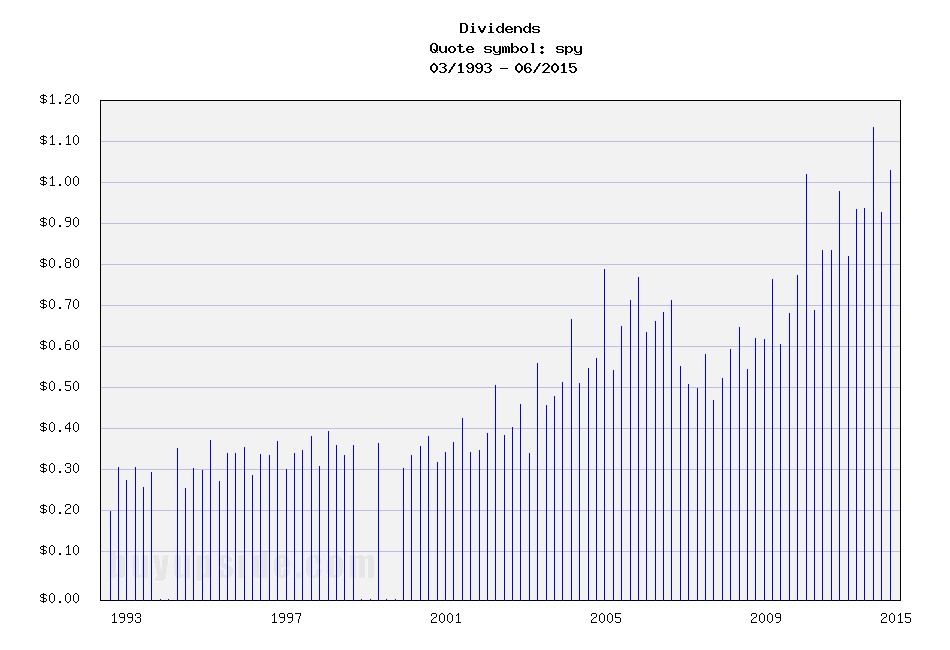The height and width of the screenshot is (650, 950).
Task: Click the $0.70 y-axis label
Action: click(x=59, y=305)
